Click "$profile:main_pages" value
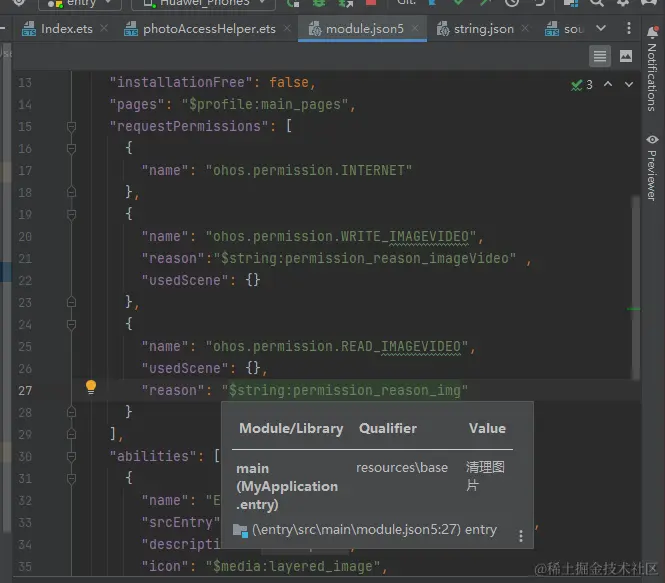665x583 pixels. point(265,105)
